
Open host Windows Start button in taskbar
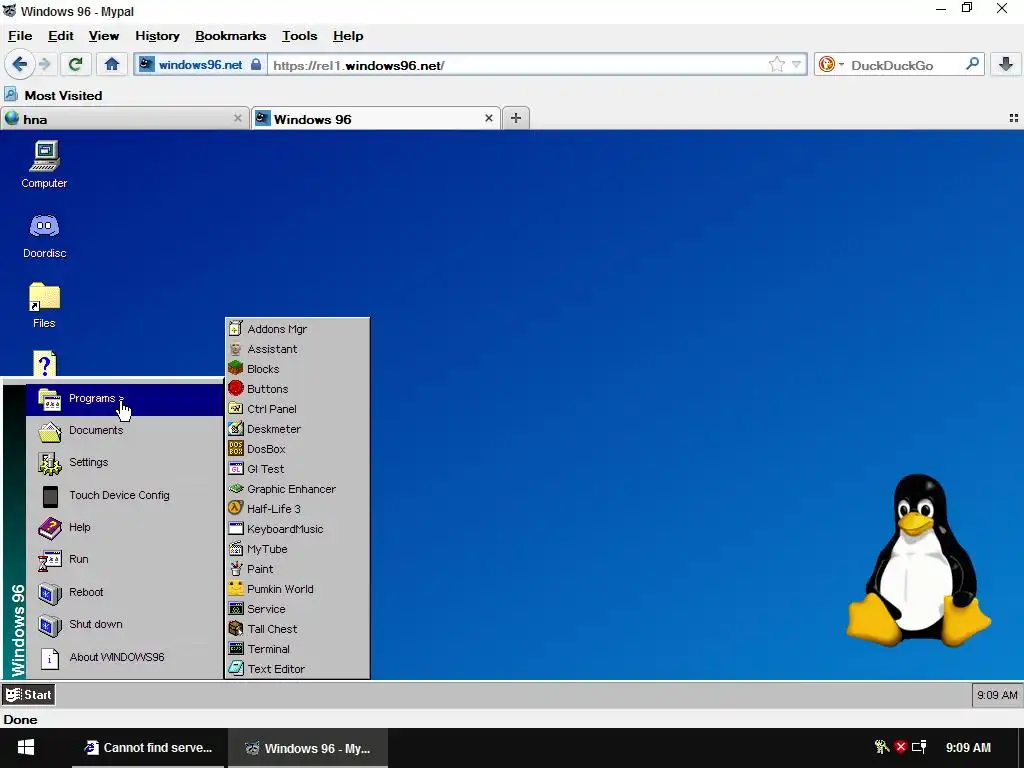[x=26, y=748]
